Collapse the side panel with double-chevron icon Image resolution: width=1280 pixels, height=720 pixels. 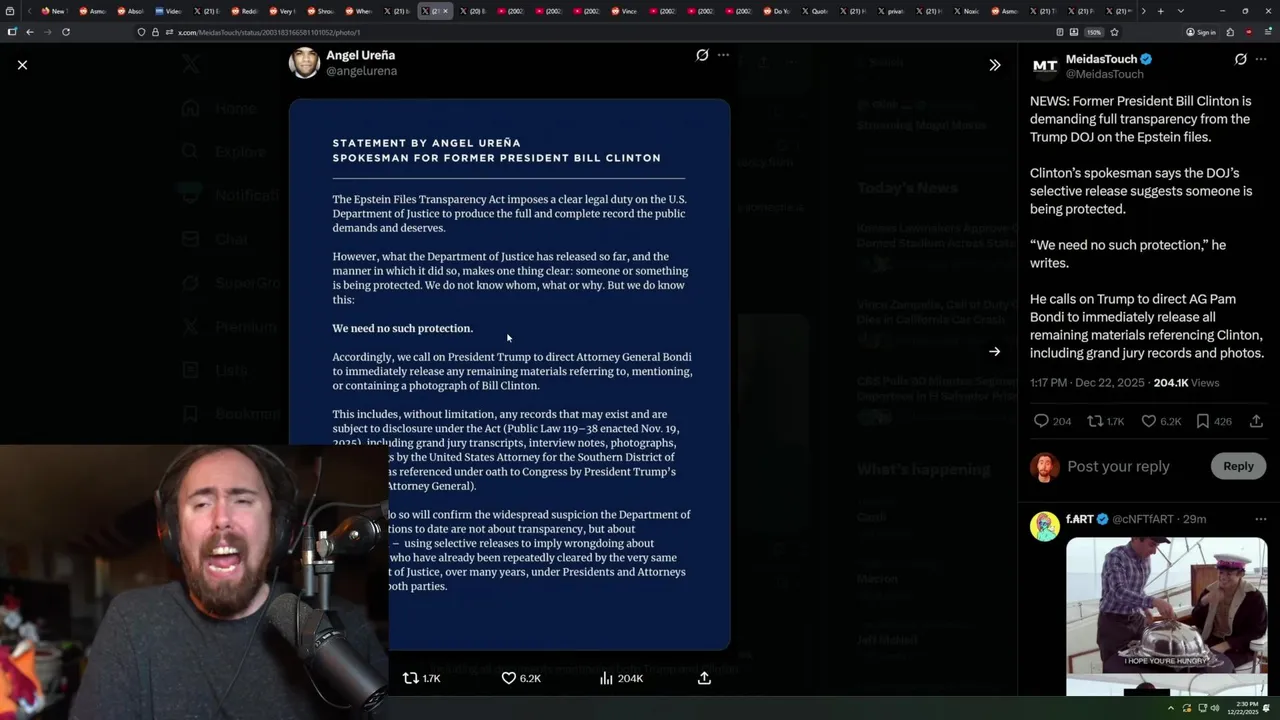(994, 65)
